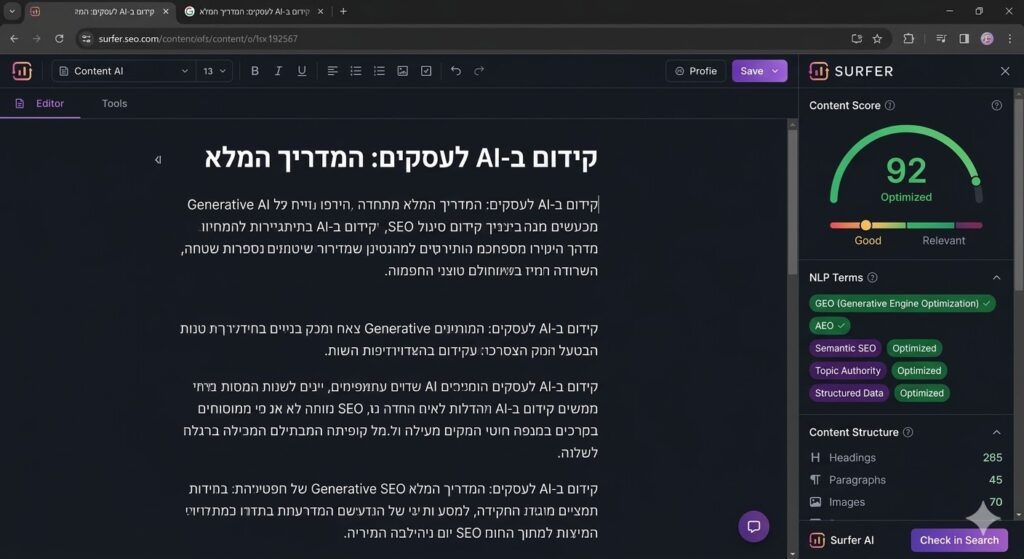Click the text align icon

coord(331,71)
